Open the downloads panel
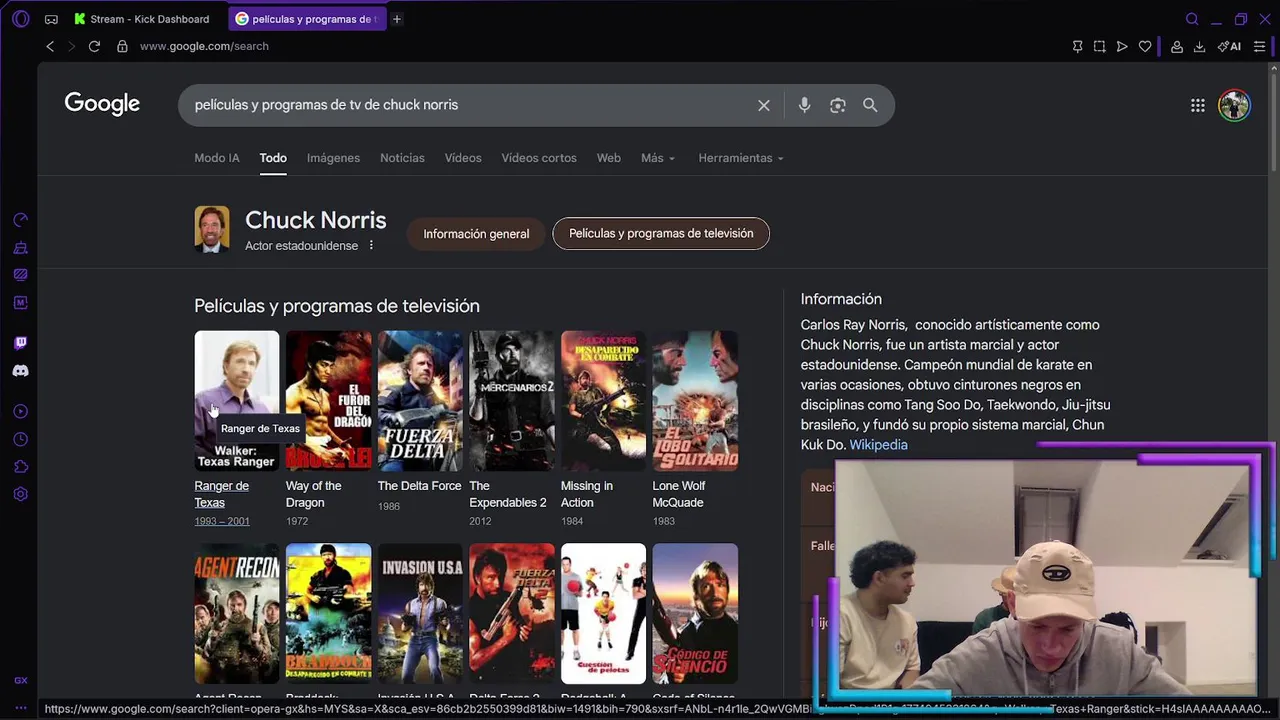This screenshot has width=1280, height=720. point(1199,46)
